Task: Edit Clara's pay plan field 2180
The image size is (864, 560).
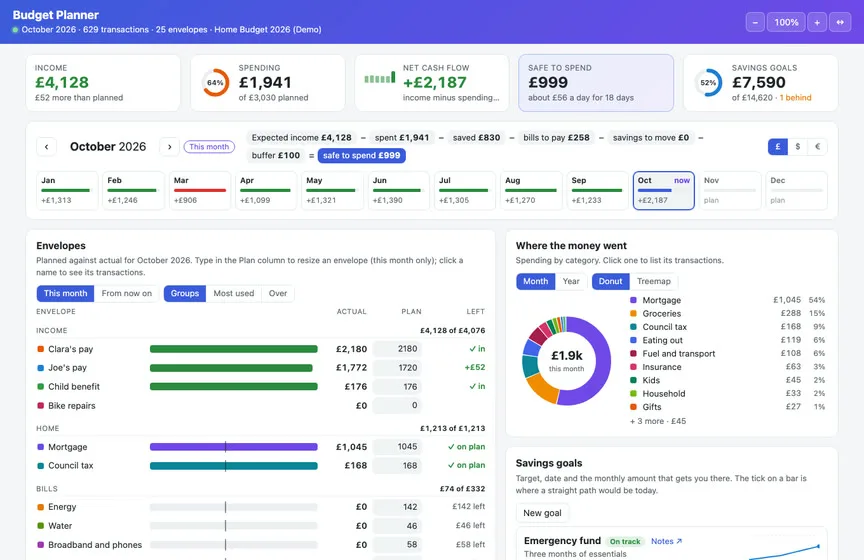Action: 397,348
